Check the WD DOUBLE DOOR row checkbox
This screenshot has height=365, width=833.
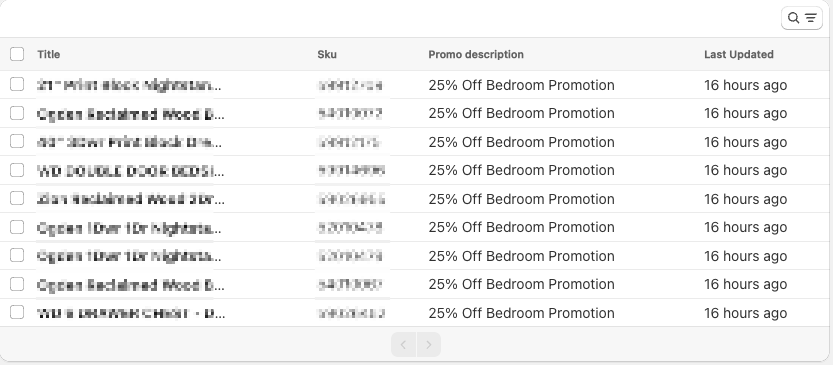(x=17, y=170)
